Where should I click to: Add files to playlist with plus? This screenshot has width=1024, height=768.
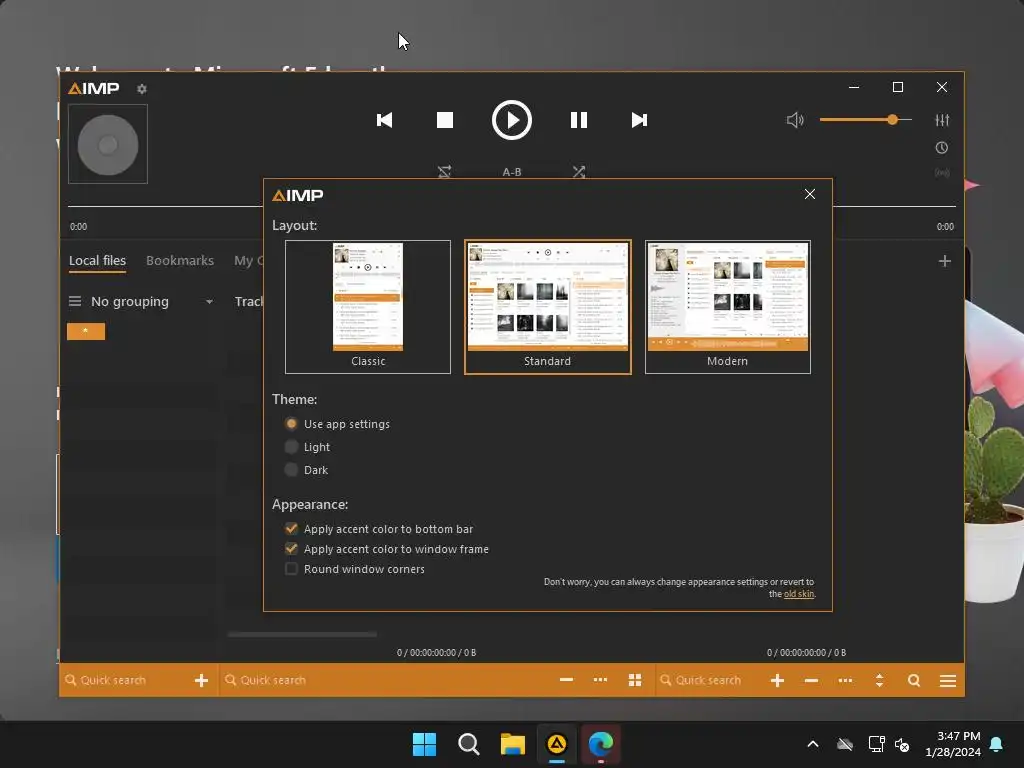(777, 680)
